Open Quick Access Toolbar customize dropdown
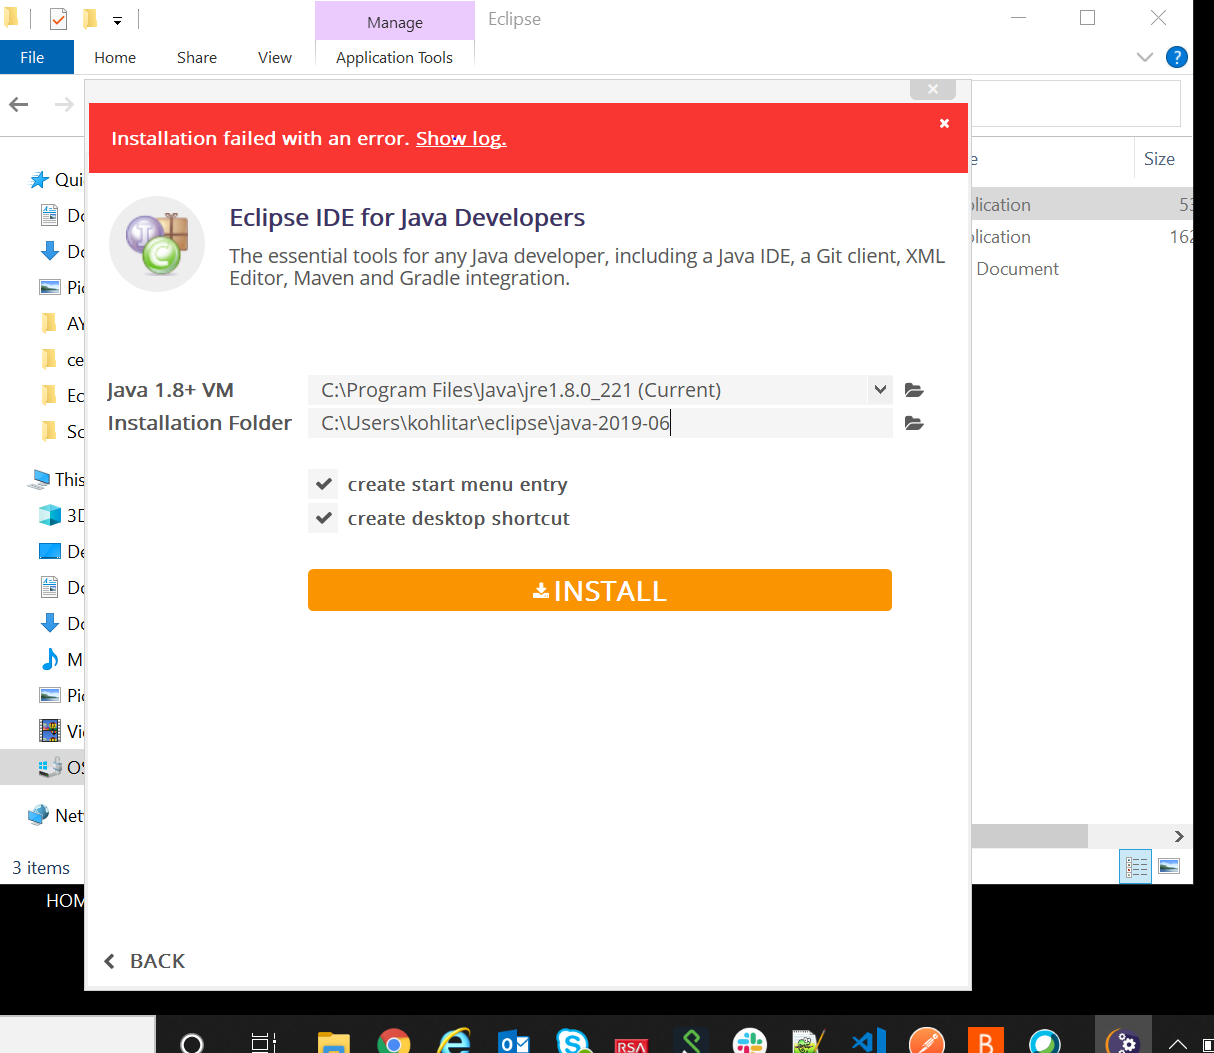 click(117, 20)
